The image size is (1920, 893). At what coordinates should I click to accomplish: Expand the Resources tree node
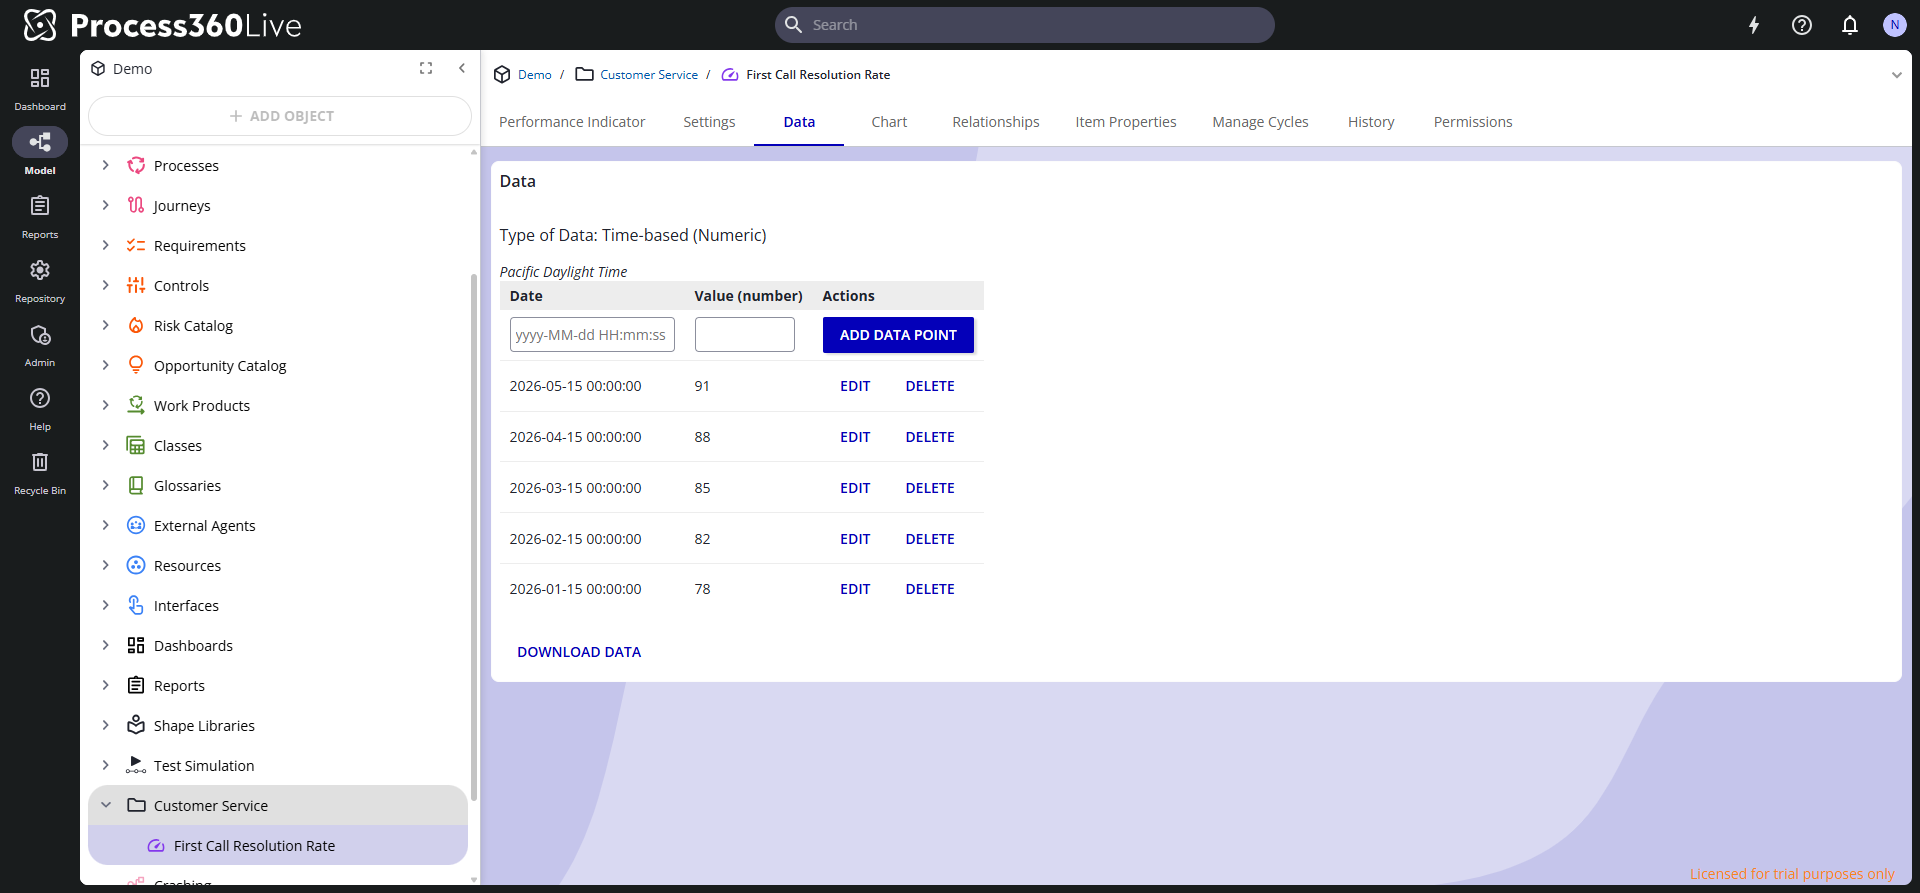[x=106, y=565]
